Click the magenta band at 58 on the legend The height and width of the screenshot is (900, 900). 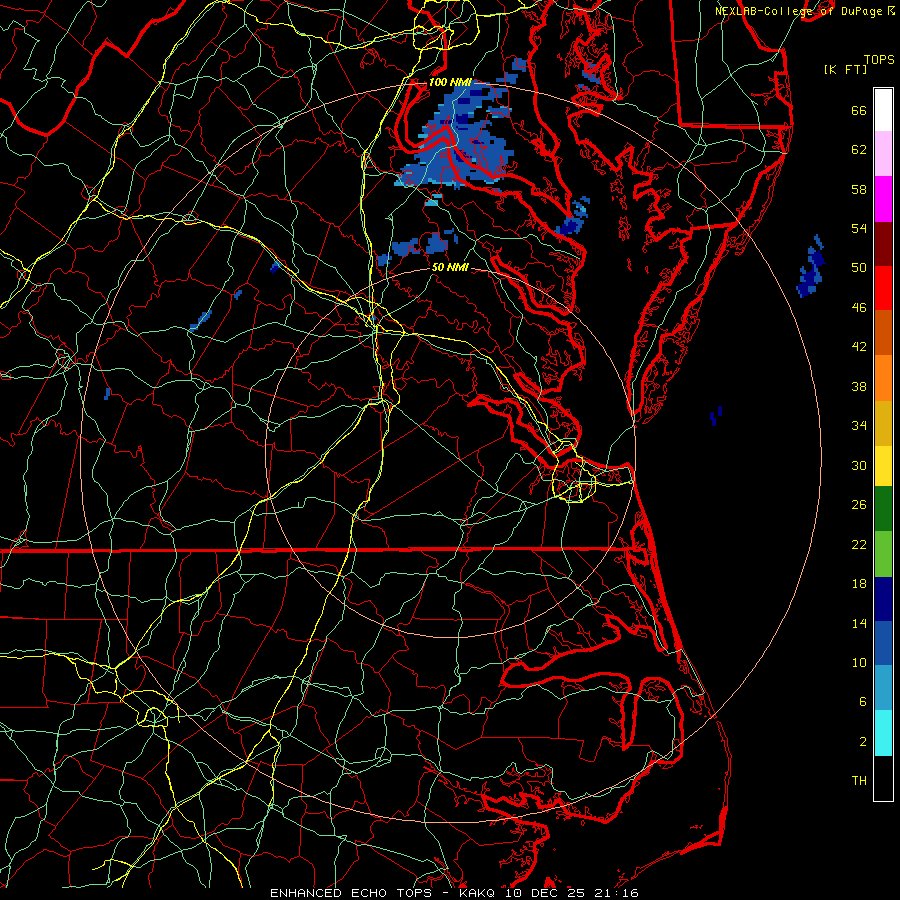coord(883,199)
